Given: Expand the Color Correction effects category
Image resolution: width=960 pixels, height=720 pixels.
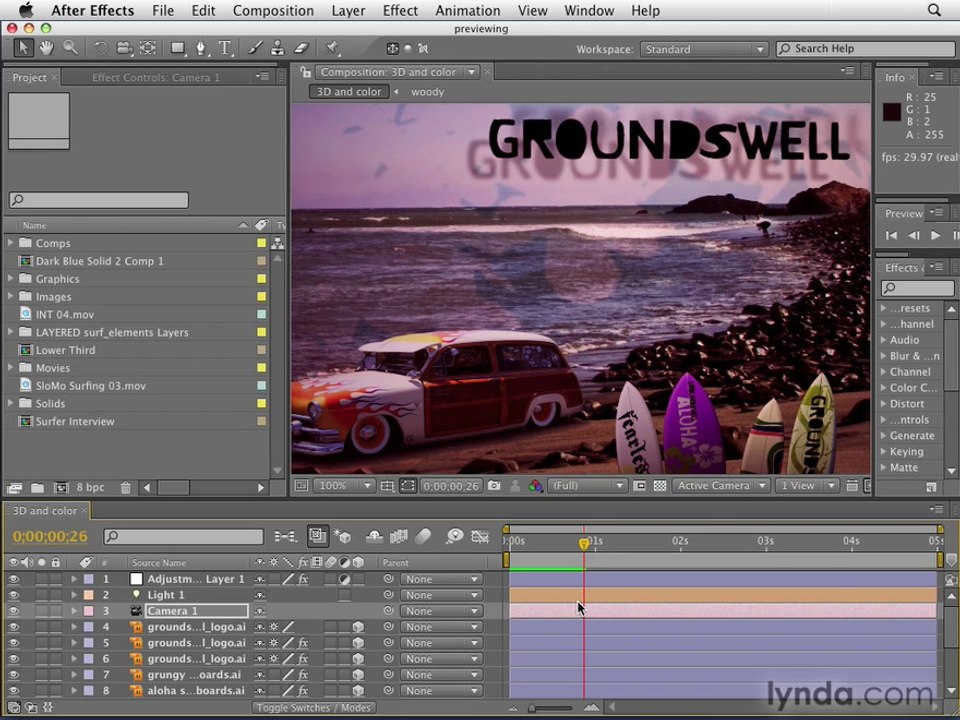Looking at the screenshot, I should pyautogui.click(x=883, y=388).
